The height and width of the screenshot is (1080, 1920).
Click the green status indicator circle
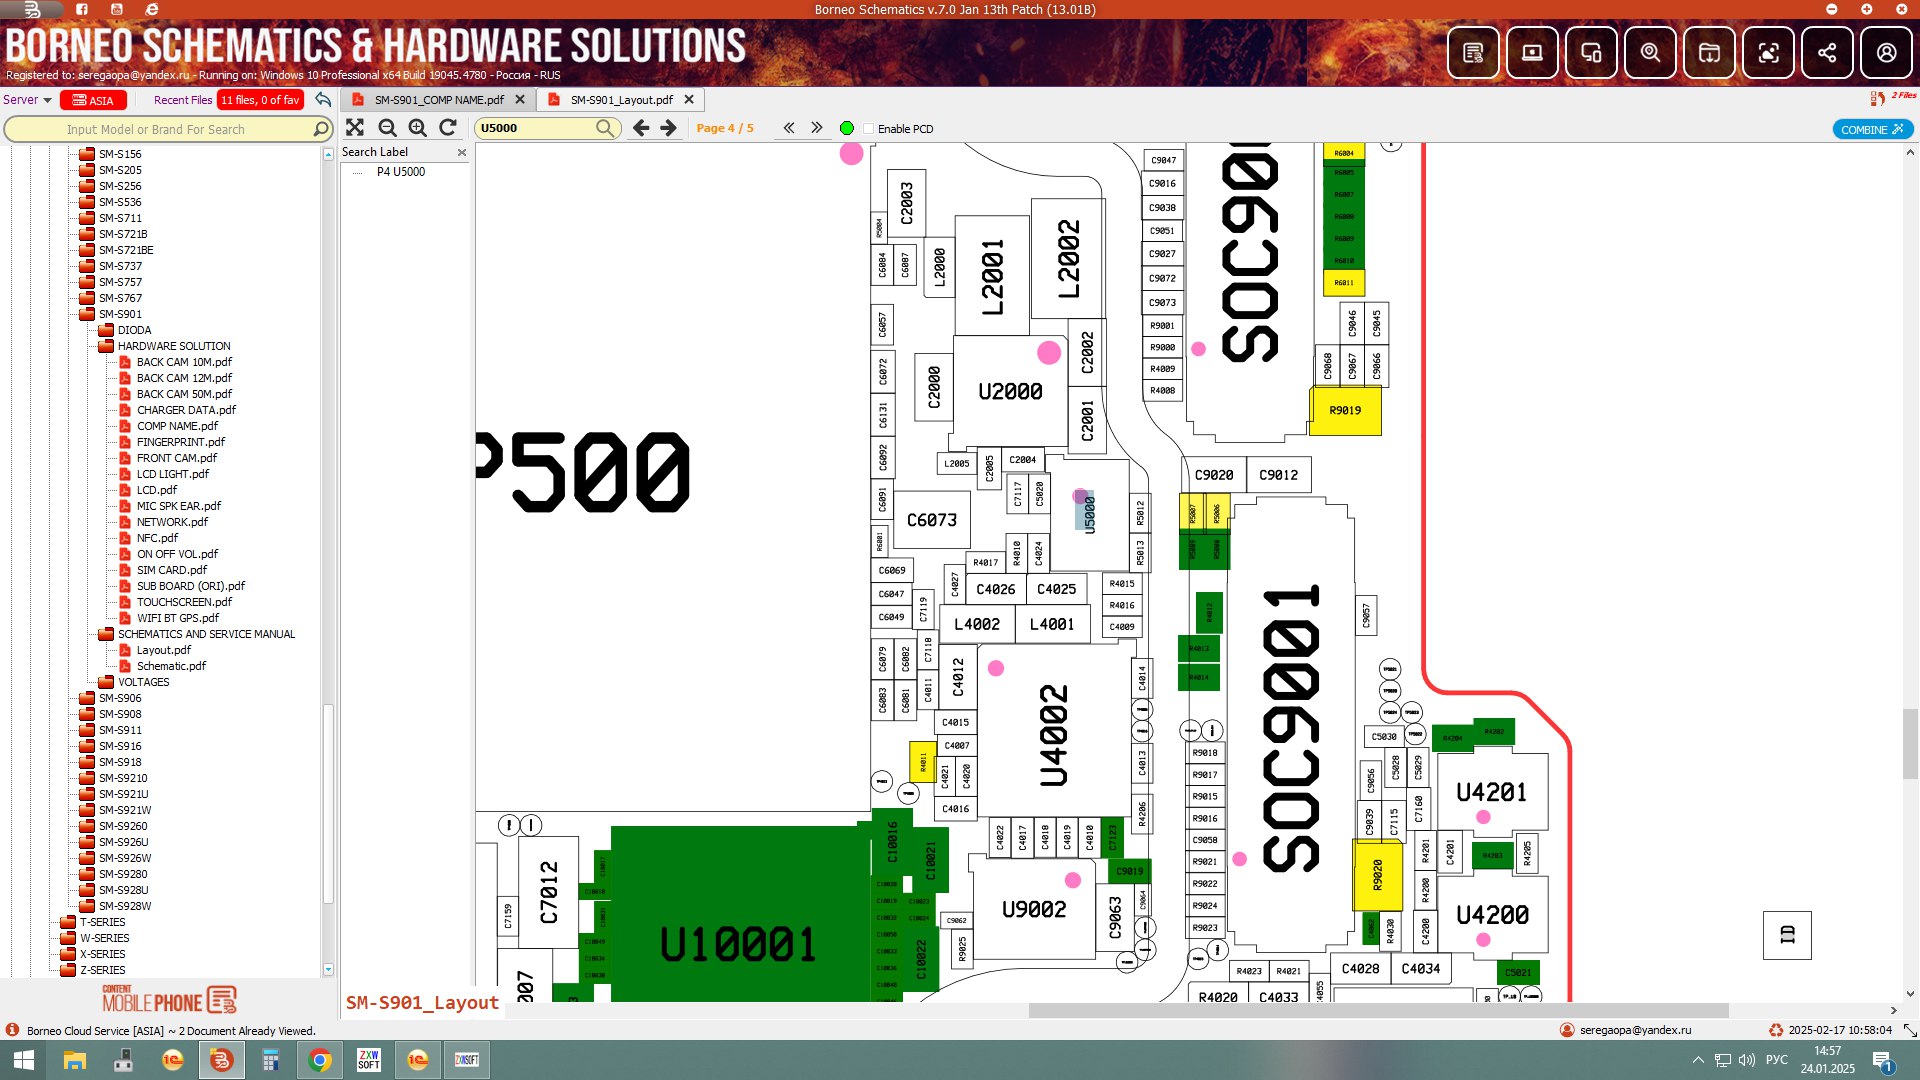[847, 128]
